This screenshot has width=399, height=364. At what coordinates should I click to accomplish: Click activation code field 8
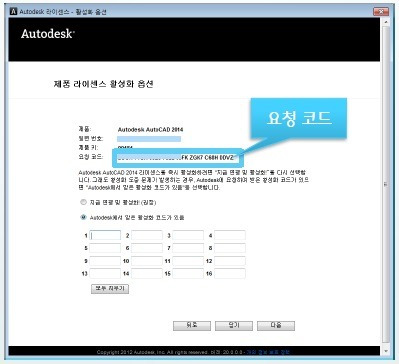[x=230, y=248]
